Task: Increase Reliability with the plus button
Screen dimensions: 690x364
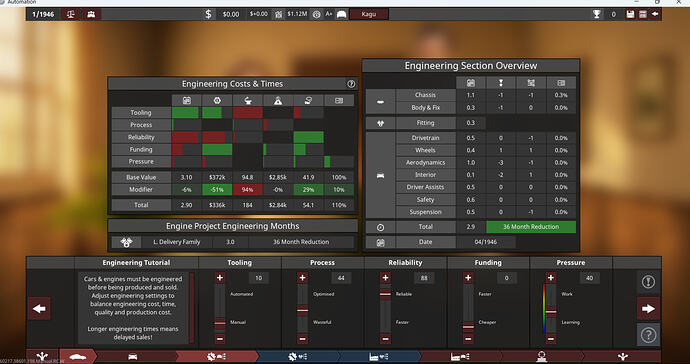Action: [x=385, y=278]
